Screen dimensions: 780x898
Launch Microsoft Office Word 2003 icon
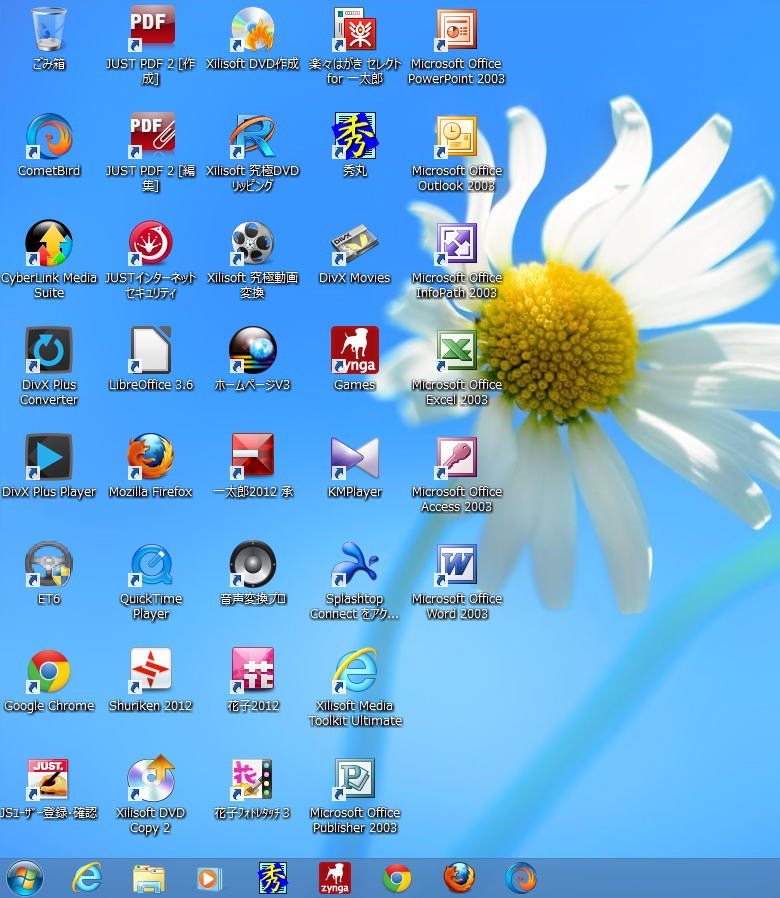pos(457,565)
